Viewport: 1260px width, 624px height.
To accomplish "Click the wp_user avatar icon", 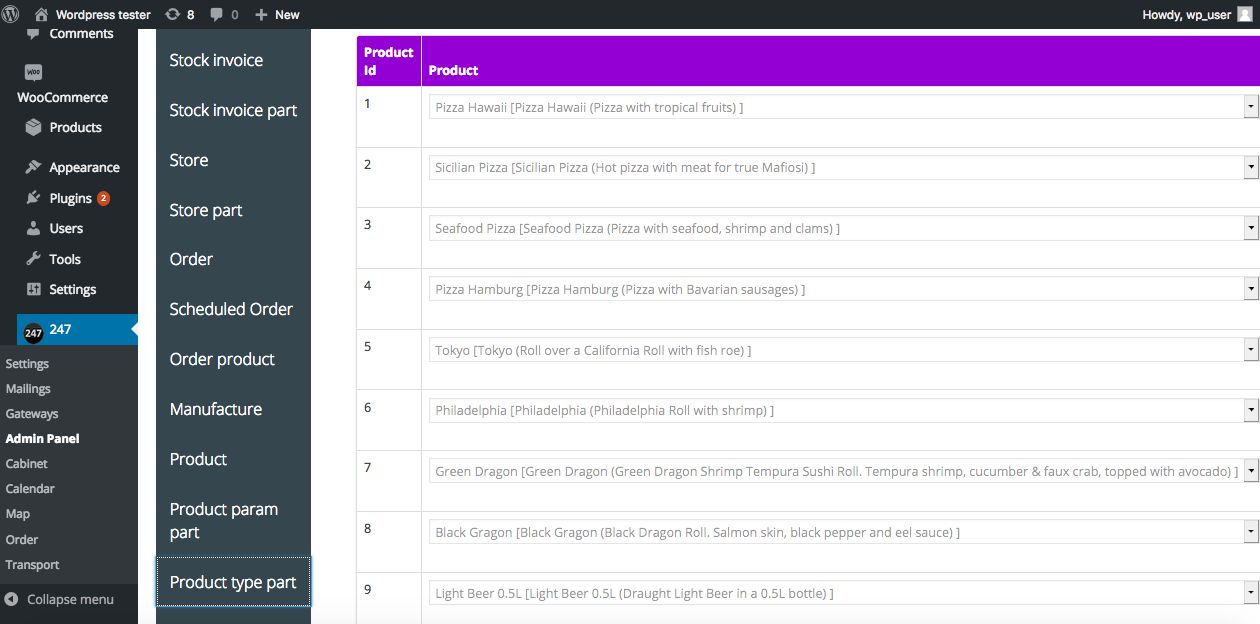I will pos(1244,14).
